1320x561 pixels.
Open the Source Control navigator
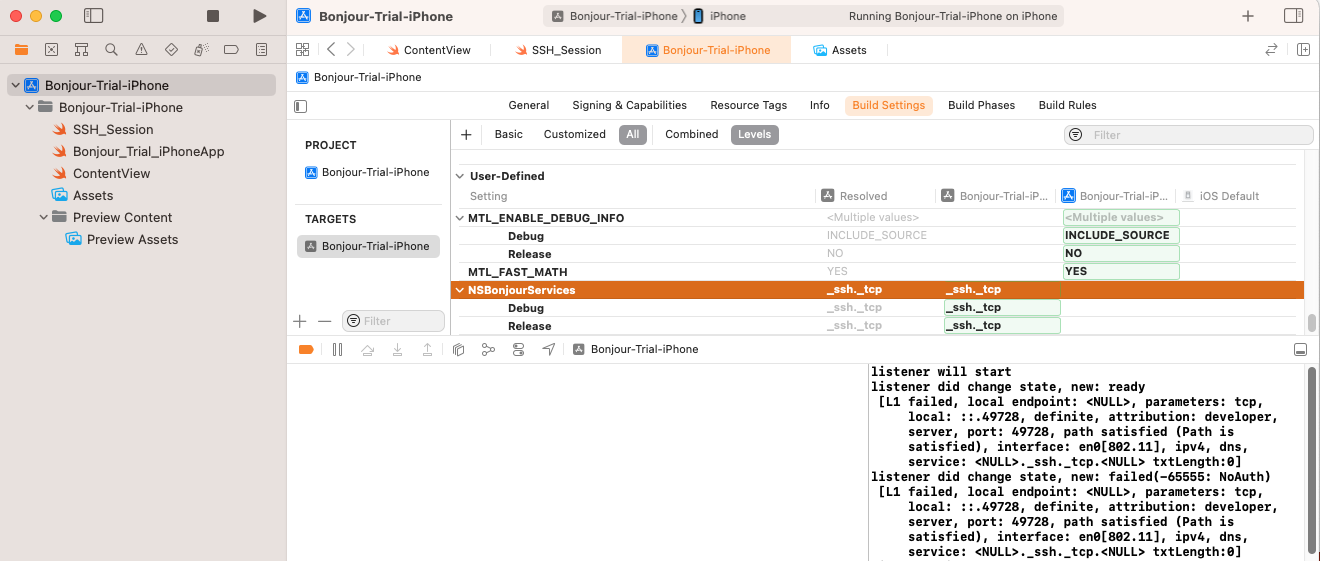51,49
